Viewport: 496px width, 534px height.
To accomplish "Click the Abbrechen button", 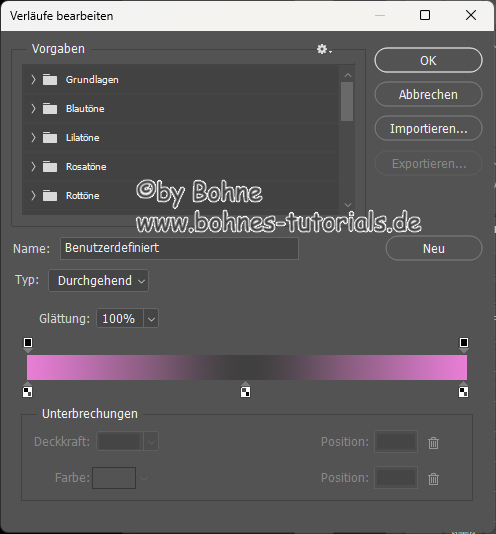I will [x=428, y=94].
